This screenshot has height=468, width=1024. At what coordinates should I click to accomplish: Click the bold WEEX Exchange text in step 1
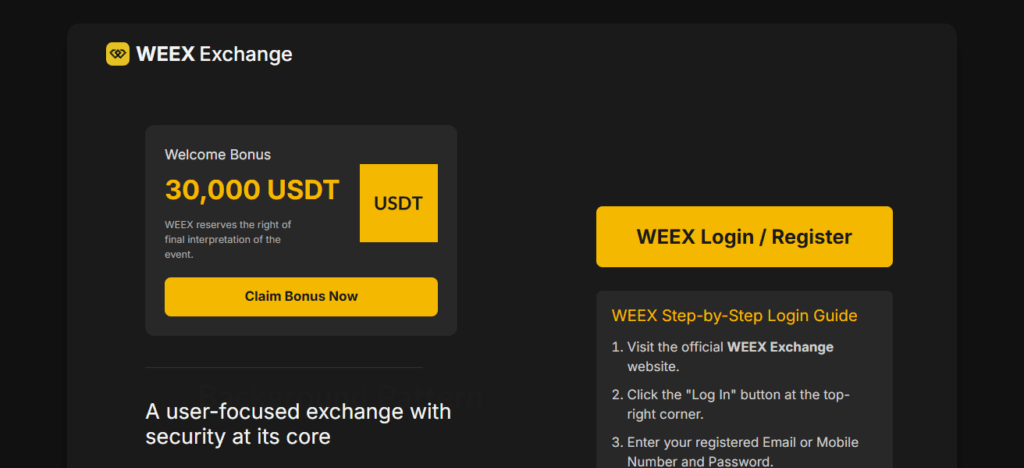coord(780,347)
